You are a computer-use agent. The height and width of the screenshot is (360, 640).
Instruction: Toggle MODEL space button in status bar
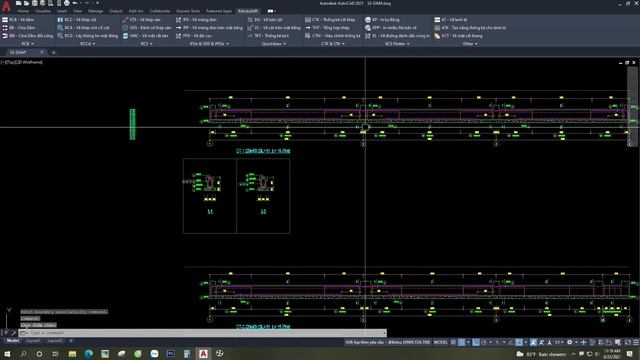(440, 342)
